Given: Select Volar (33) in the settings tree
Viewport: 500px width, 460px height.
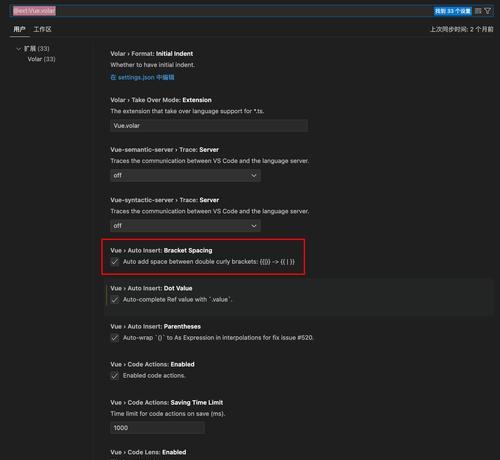Looking at the screenshot, I should pyautogui.click(x=41, y=59).
